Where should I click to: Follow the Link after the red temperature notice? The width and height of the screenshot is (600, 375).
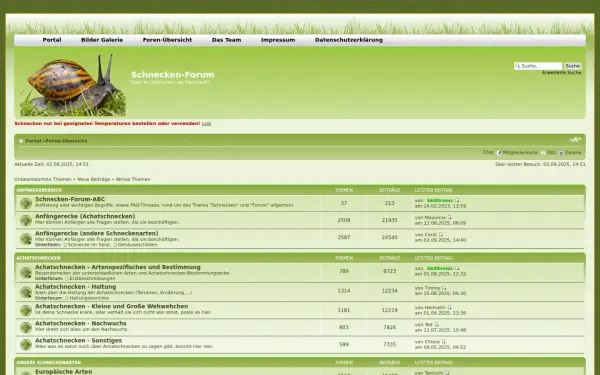point(206,123)
